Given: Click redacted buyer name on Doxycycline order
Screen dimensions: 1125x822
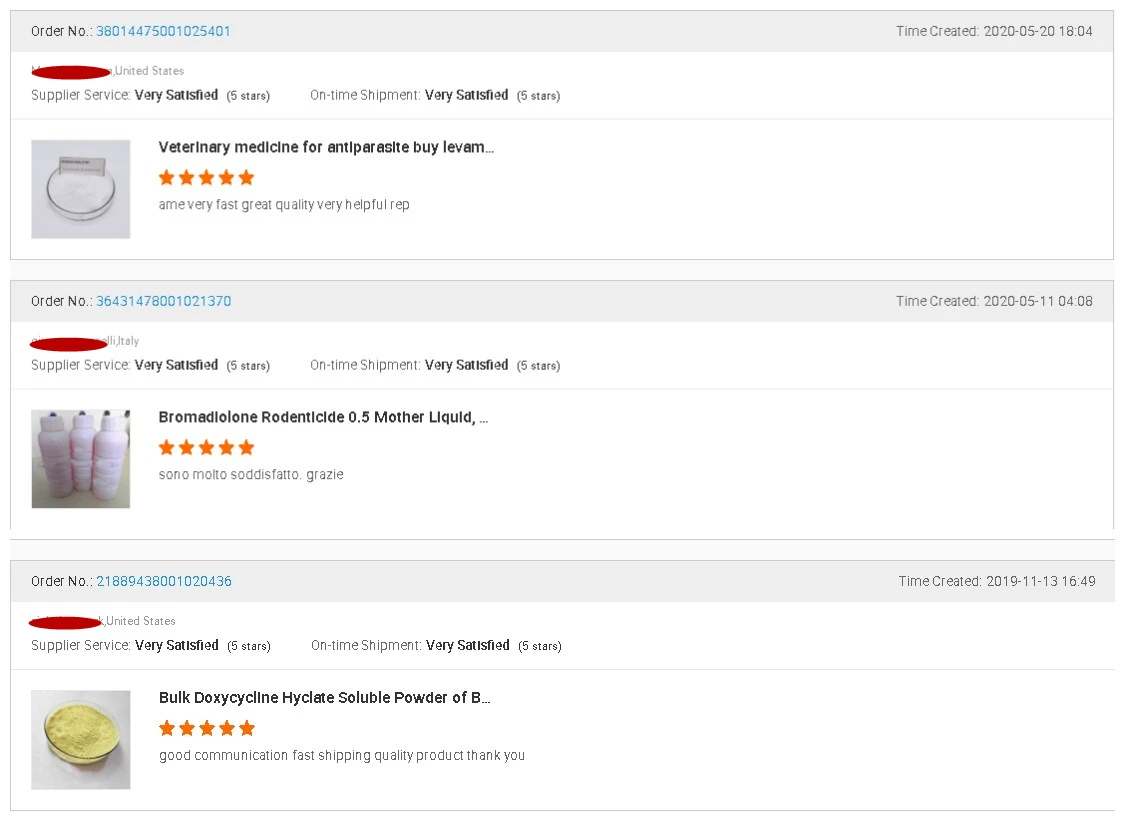Looking at the screenshot, I should click(66, 622).
